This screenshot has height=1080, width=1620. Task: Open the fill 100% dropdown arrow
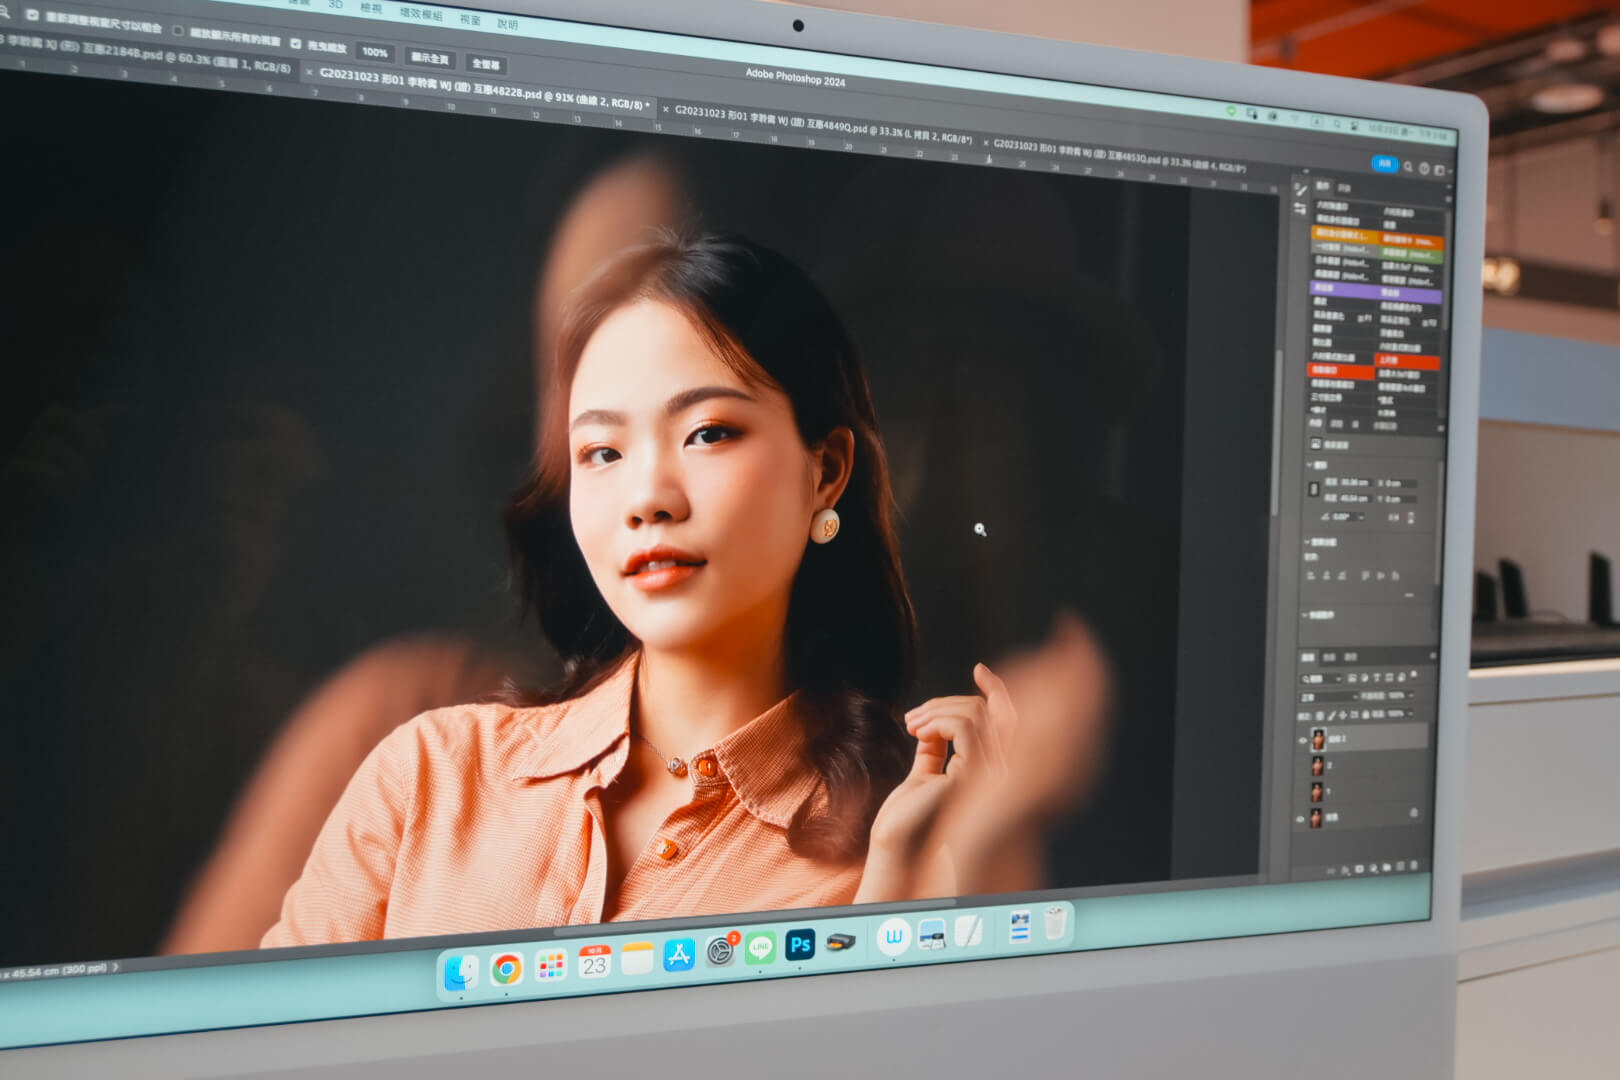tap(1411, 714)
